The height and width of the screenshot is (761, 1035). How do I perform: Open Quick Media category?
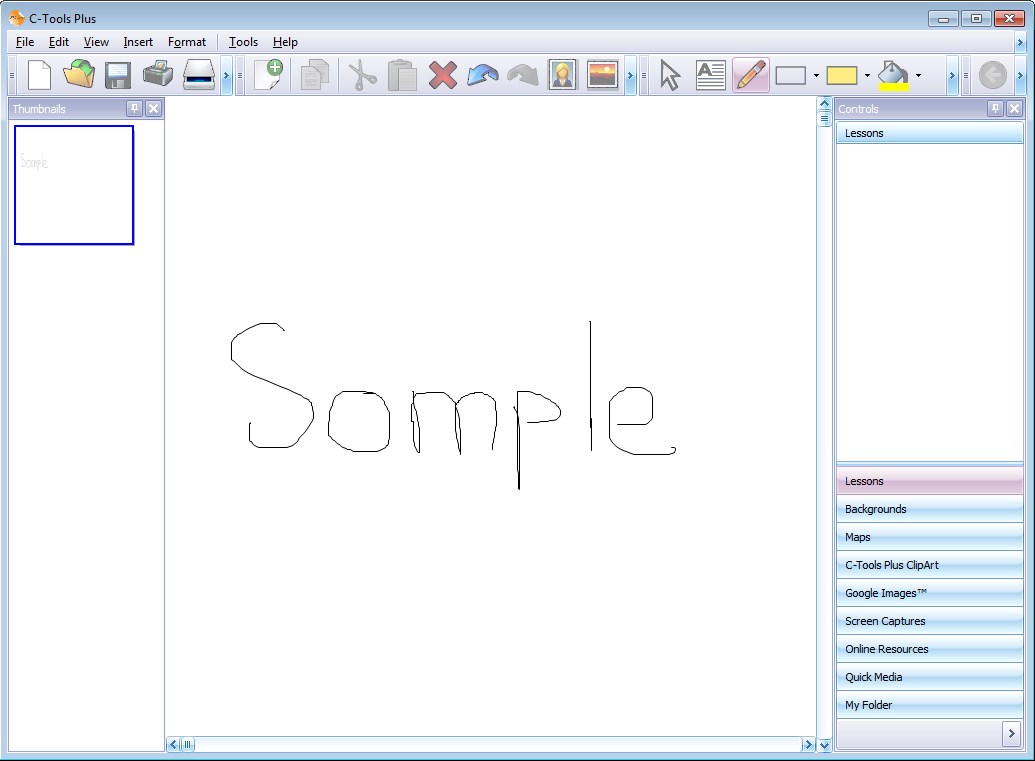pos(929,677)
